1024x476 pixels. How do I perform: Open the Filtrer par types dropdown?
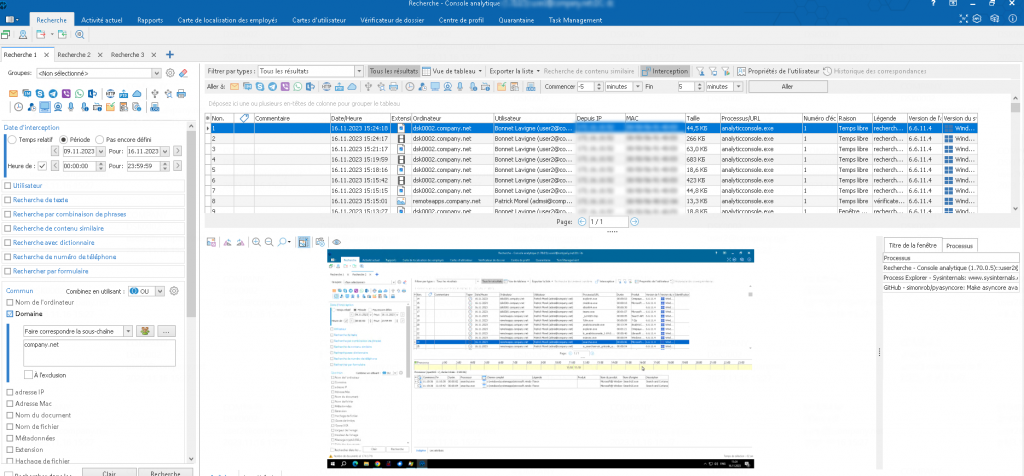click(358, 71)
